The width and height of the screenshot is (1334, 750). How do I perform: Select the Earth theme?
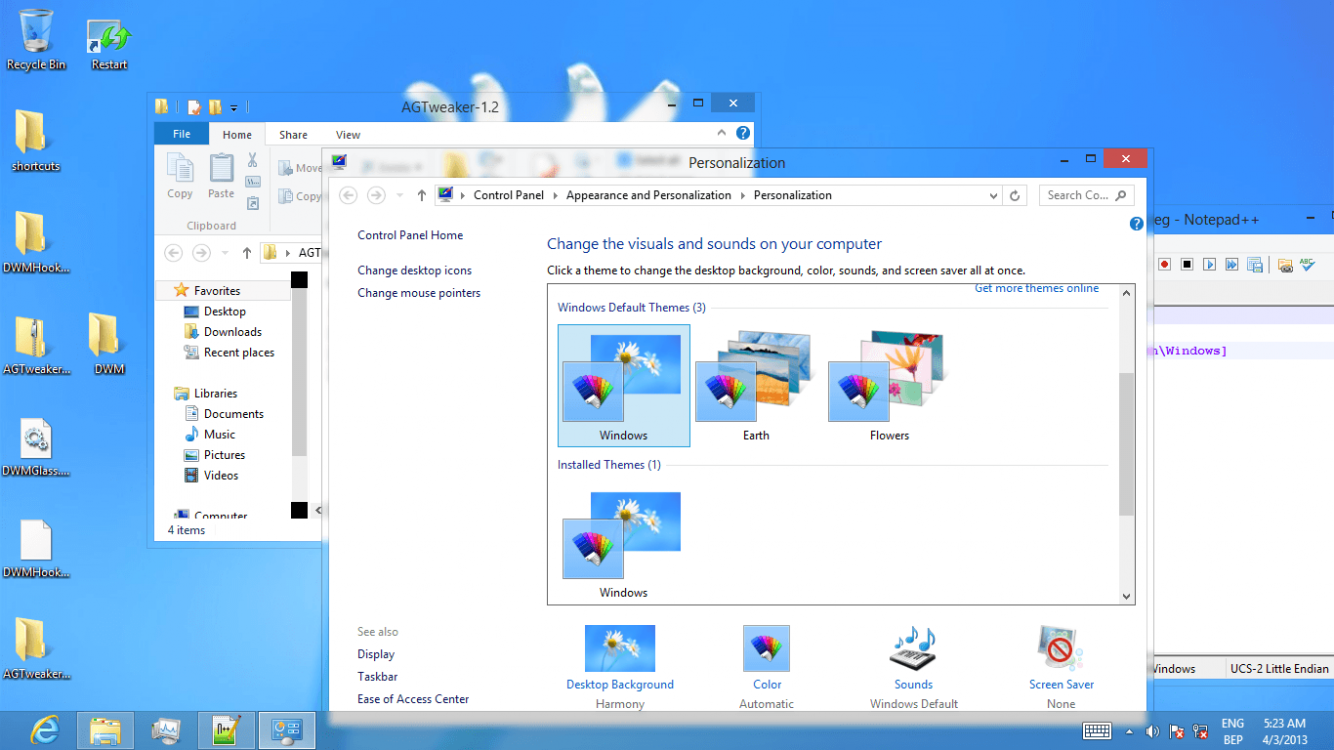pyautogui.click(x=756, y=385)
